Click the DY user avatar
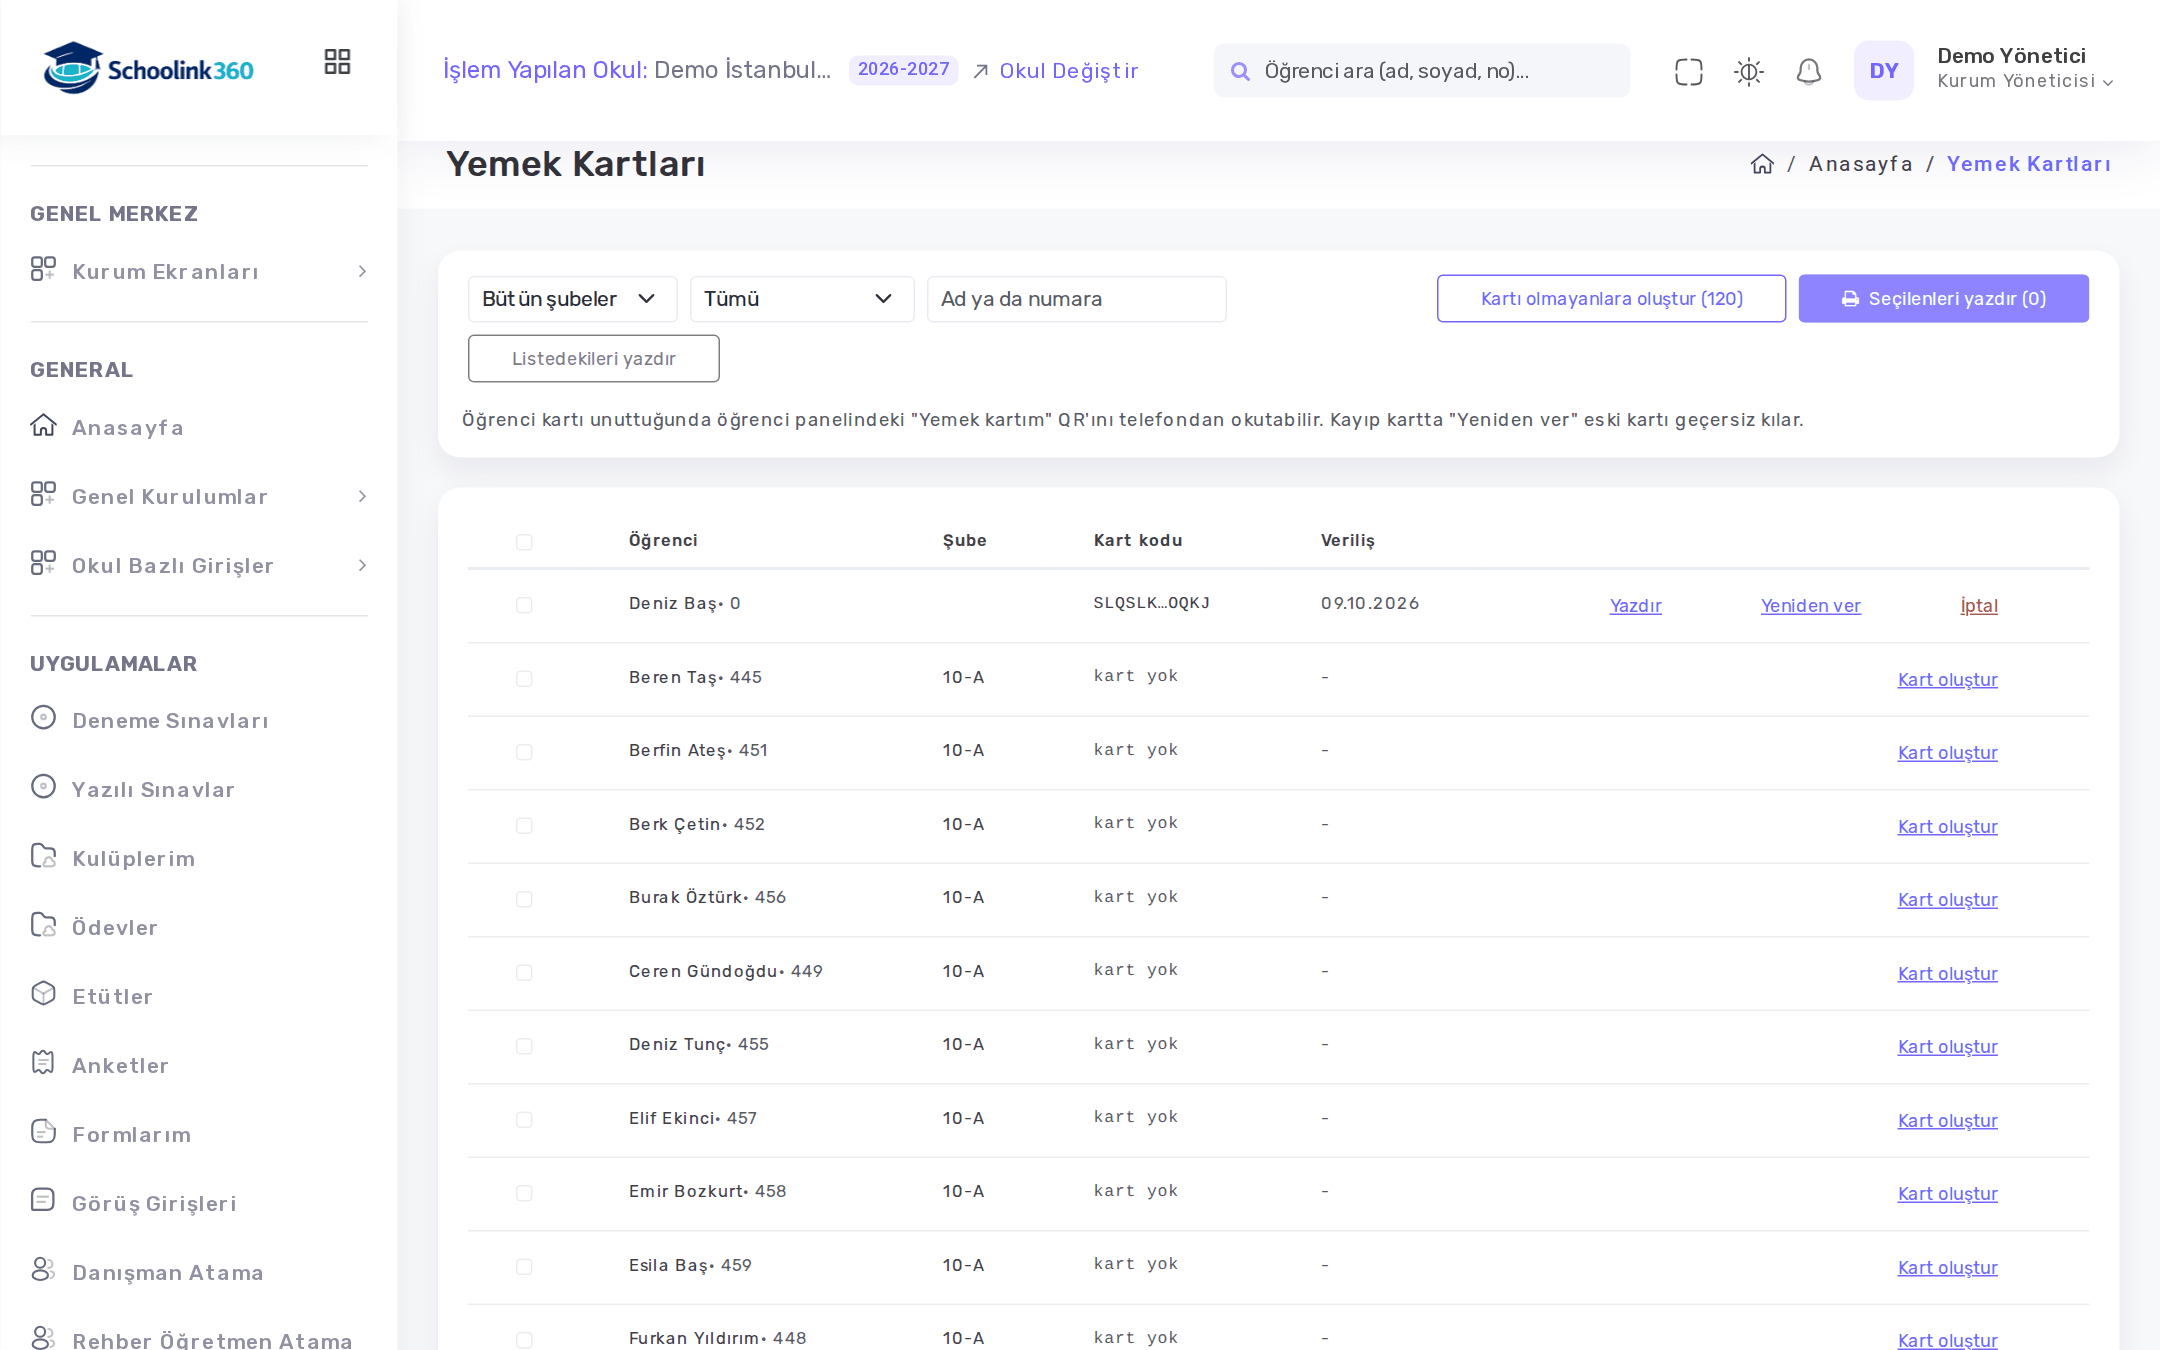Screen dimensions: 2160x1350 1883,71
